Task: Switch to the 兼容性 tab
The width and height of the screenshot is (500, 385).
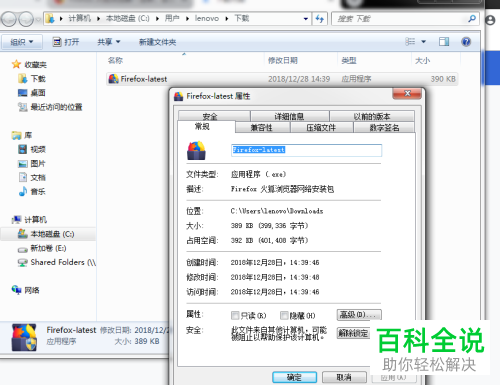Action: pos(262,127)
